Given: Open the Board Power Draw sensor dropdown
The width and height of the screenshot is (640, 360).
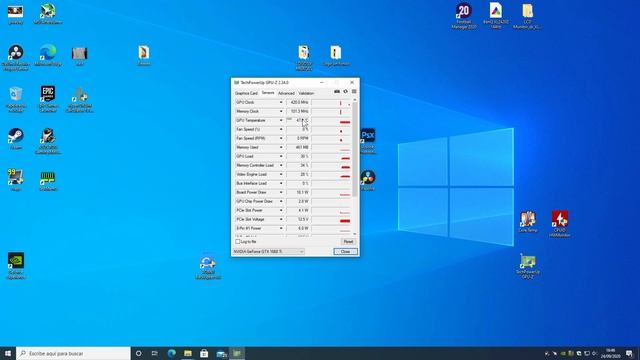Looking at the screenshot, I should click(x=281, y=192).
